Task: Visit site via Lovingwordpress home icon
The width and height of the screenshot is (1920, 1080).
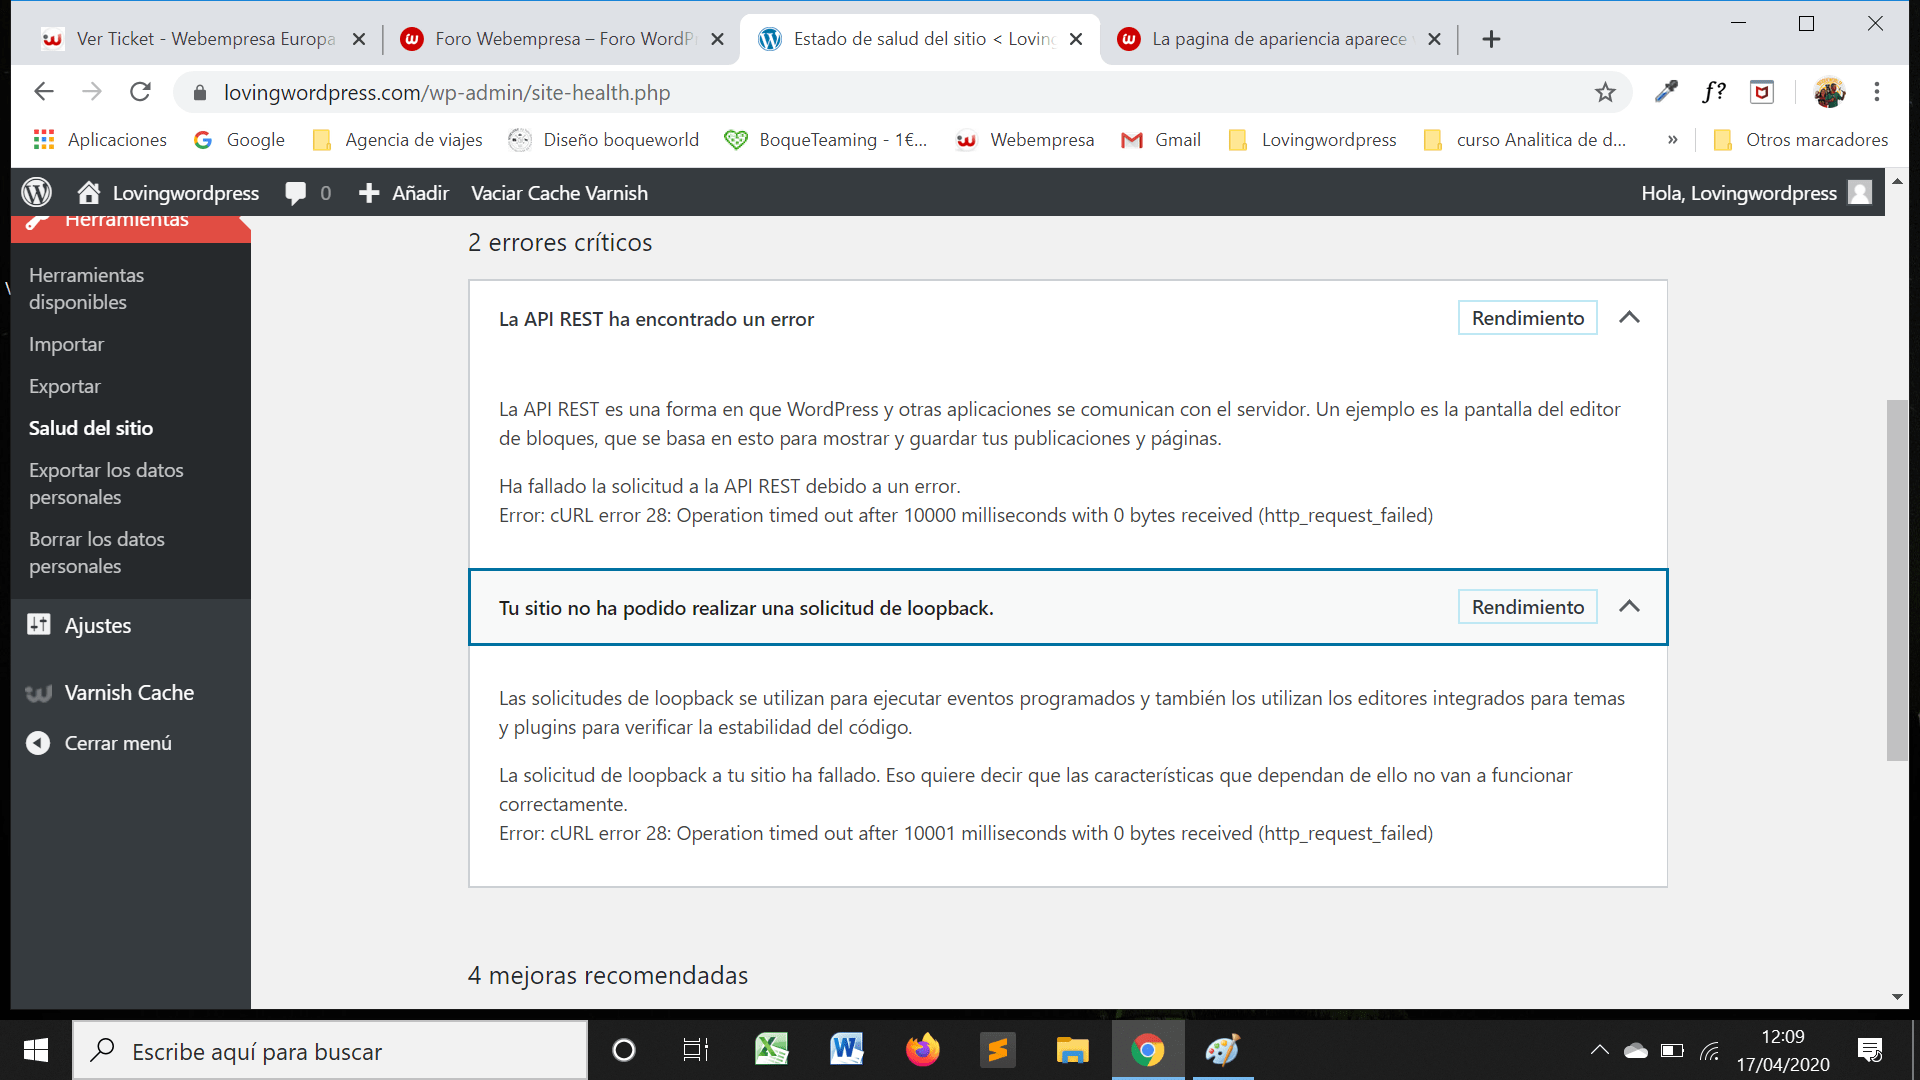Action: [x=168, y=193]
